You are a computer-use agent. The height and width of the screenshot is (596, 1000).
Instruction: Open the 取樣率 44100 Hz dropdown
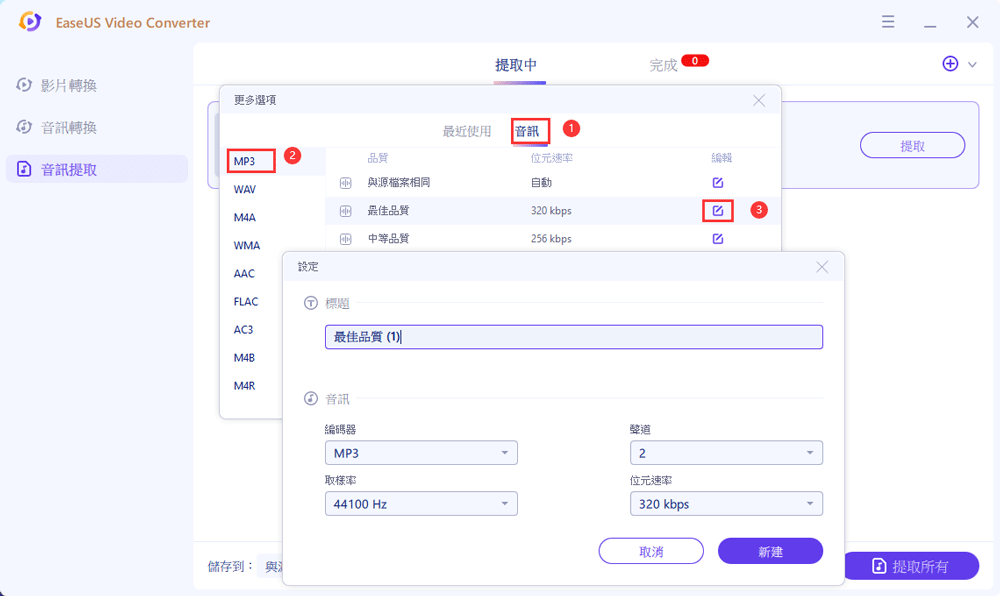pos(421,504)
